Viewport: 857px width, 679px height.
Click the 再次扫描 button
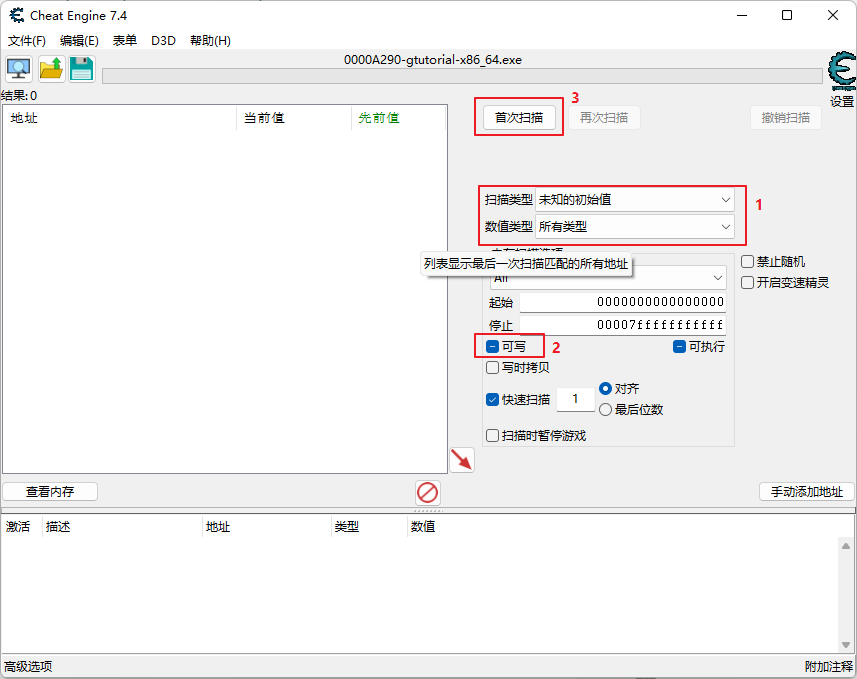pos(604,118)
